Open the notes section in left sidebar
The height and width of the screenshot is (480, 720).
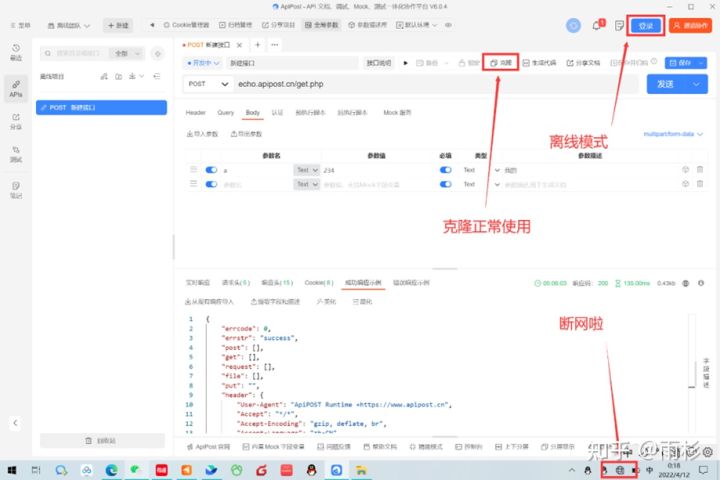tap(16, 190)
